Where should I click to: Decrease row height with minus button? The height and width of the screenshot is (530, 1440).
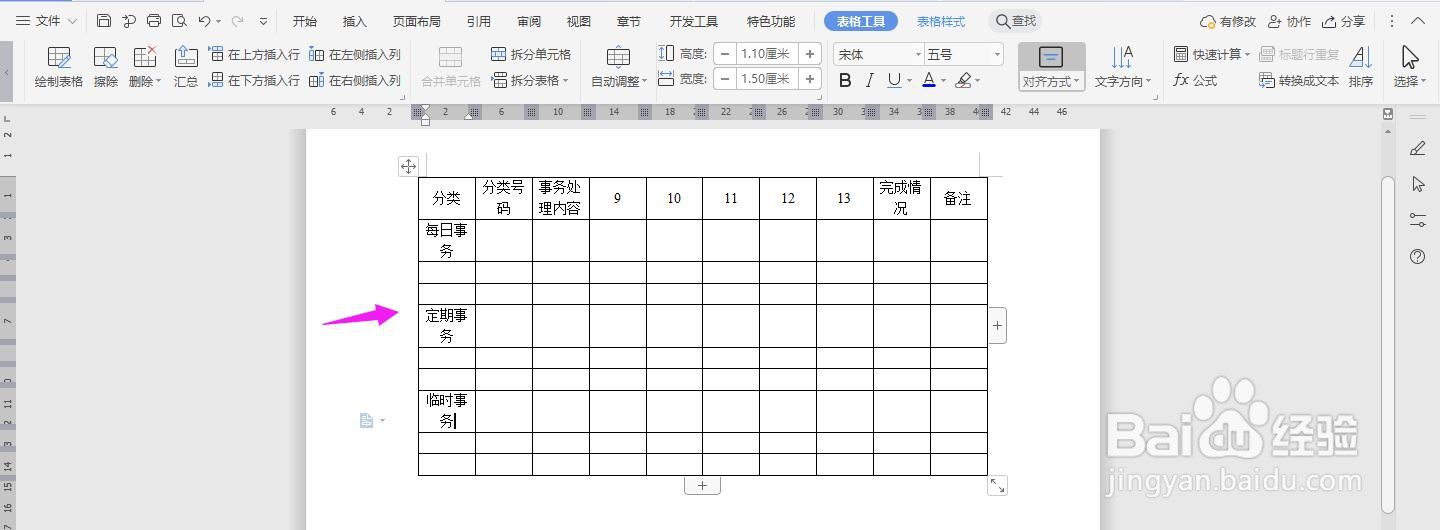(x=725, y=54)
